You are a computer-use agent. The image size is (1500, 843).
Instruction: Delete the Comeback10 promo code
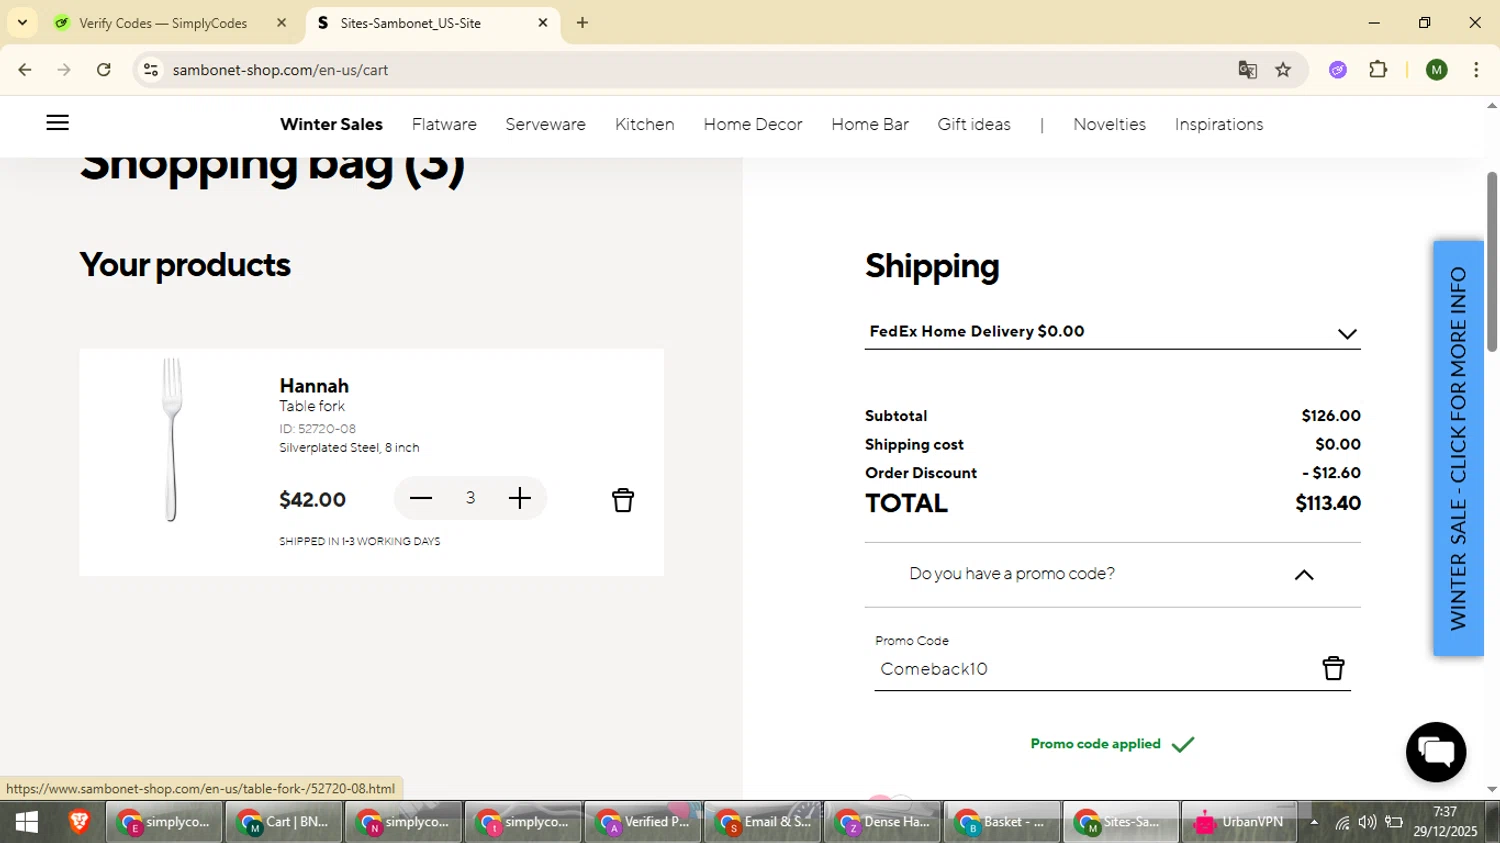point(1333,668)
